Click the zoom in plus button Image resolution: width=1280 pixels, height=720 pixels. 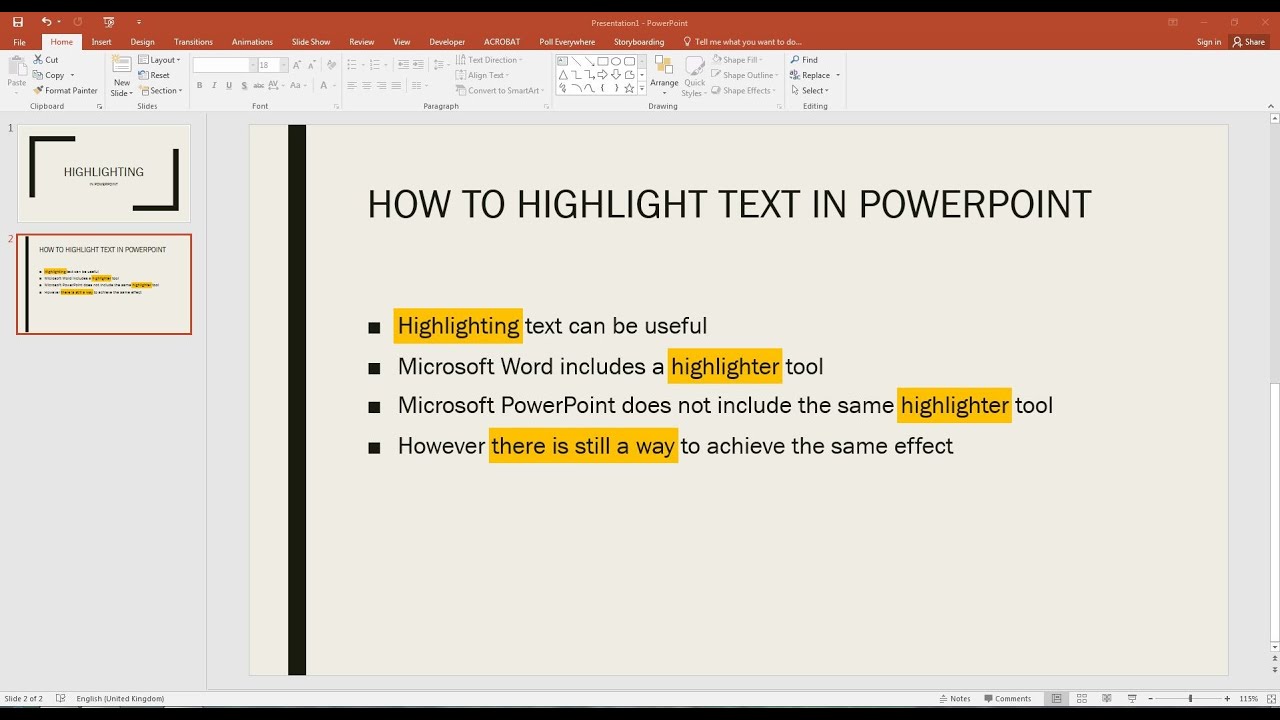point(1228,699)
